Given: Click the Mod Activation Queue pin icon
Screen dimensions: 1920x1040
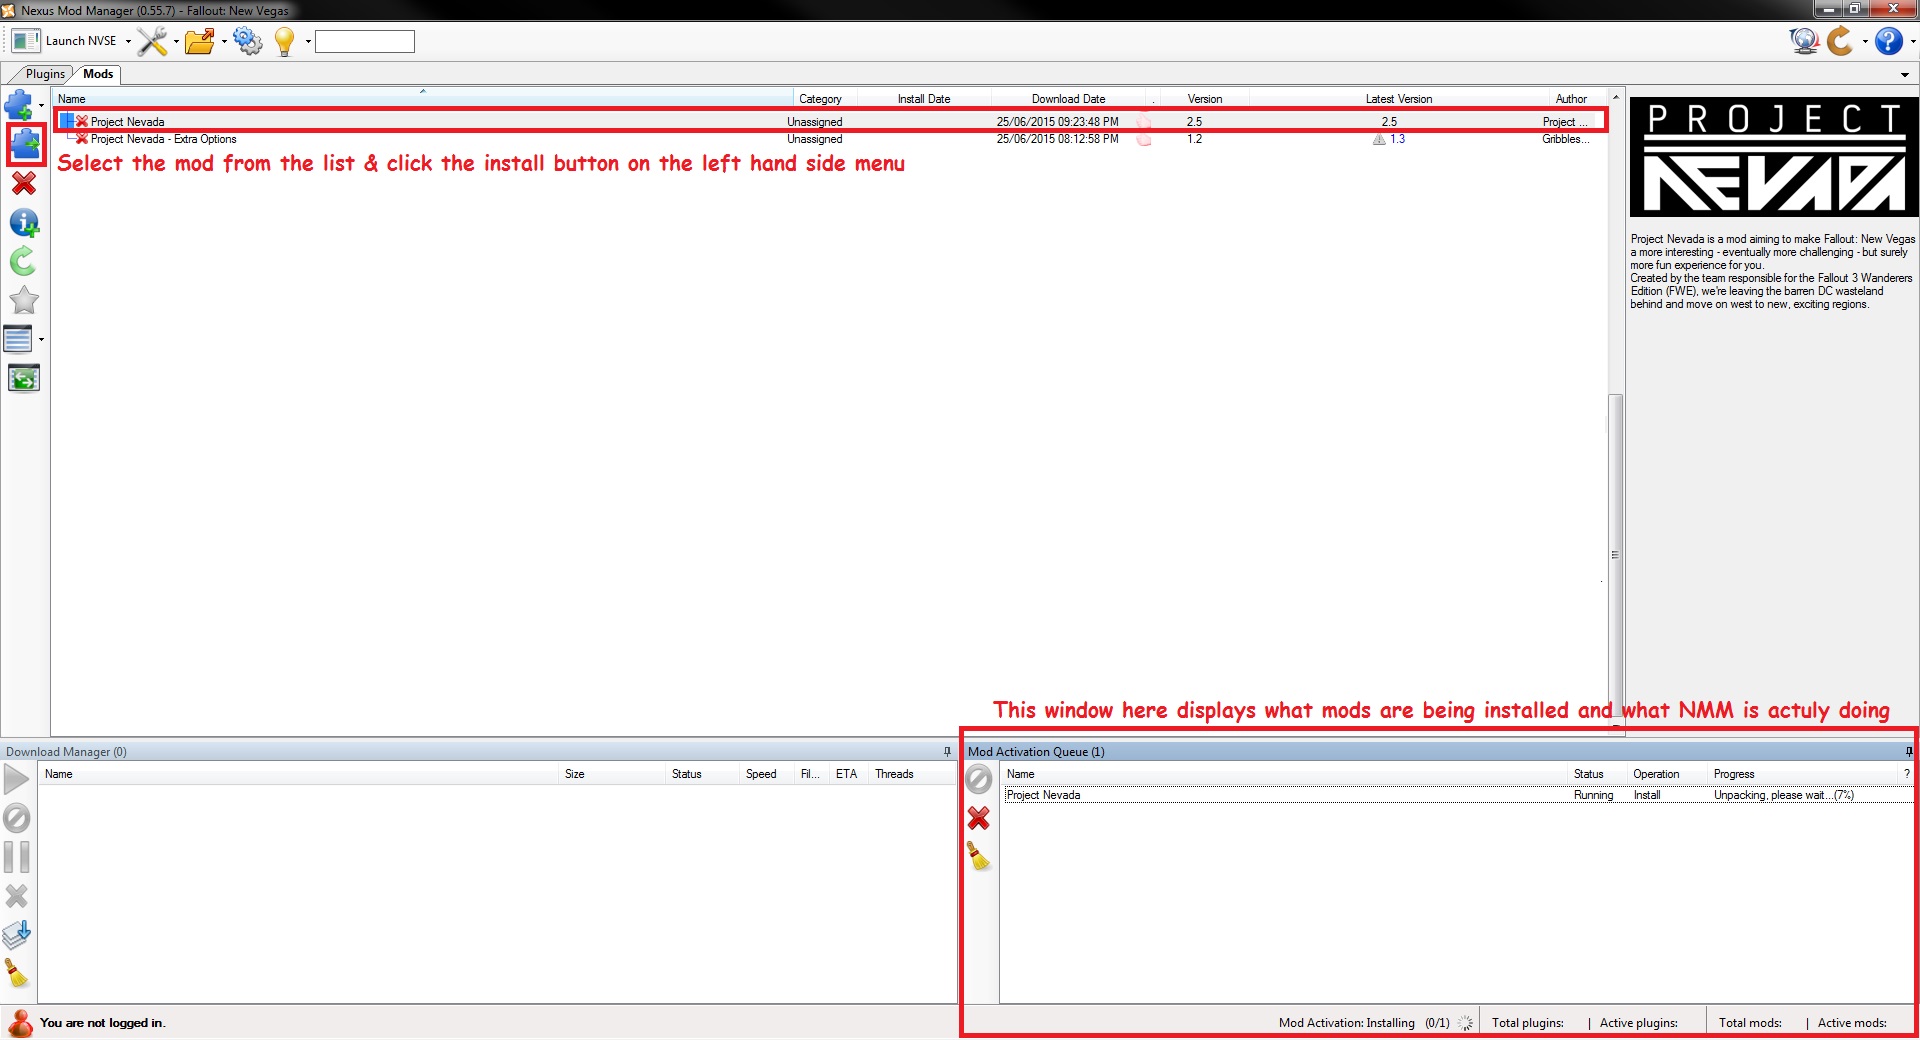Looking at the screenshot, I should [1909, 752].
